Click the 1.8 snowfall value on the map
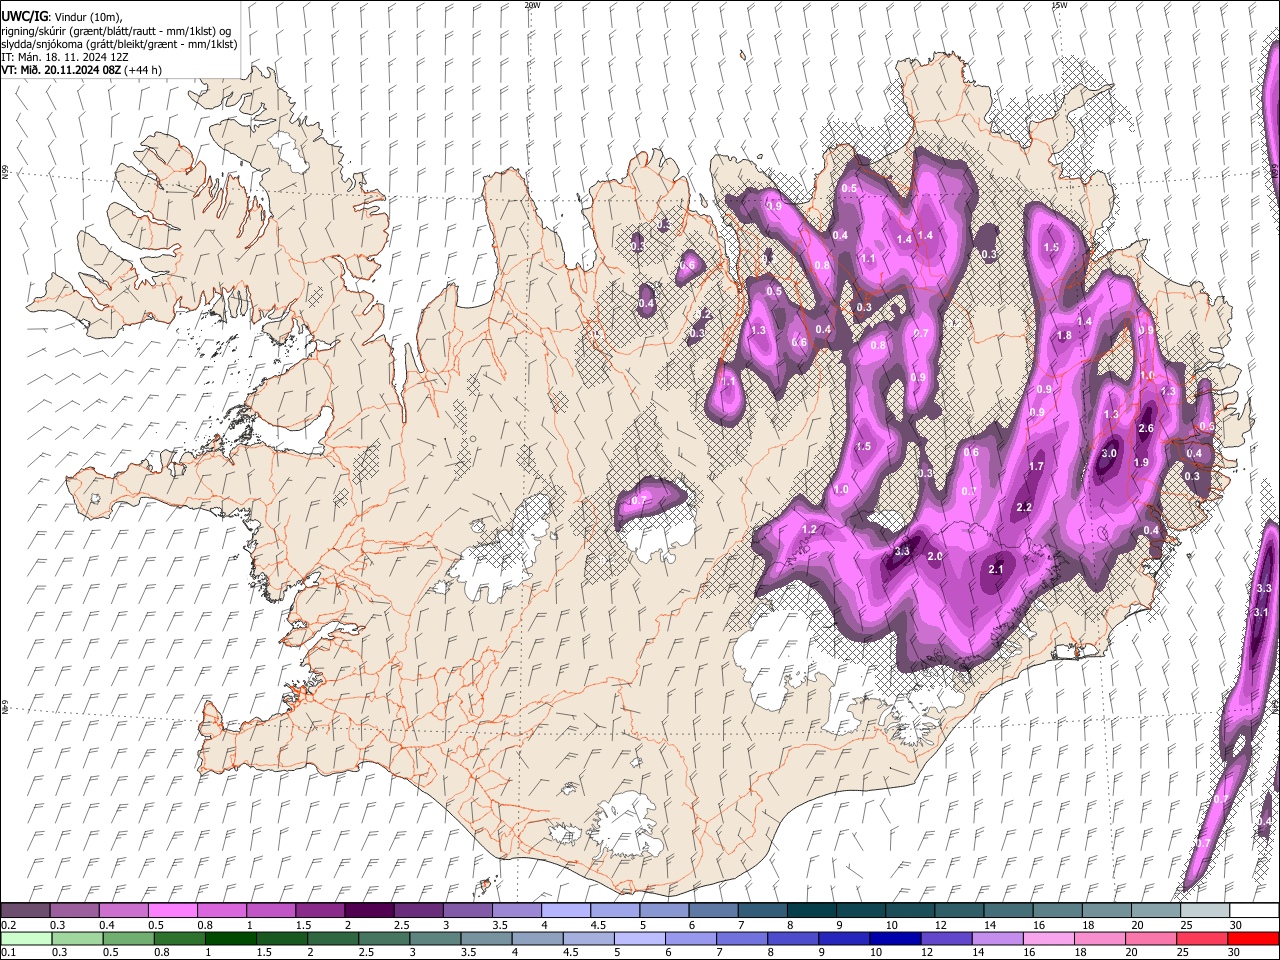 (1064, 335)
